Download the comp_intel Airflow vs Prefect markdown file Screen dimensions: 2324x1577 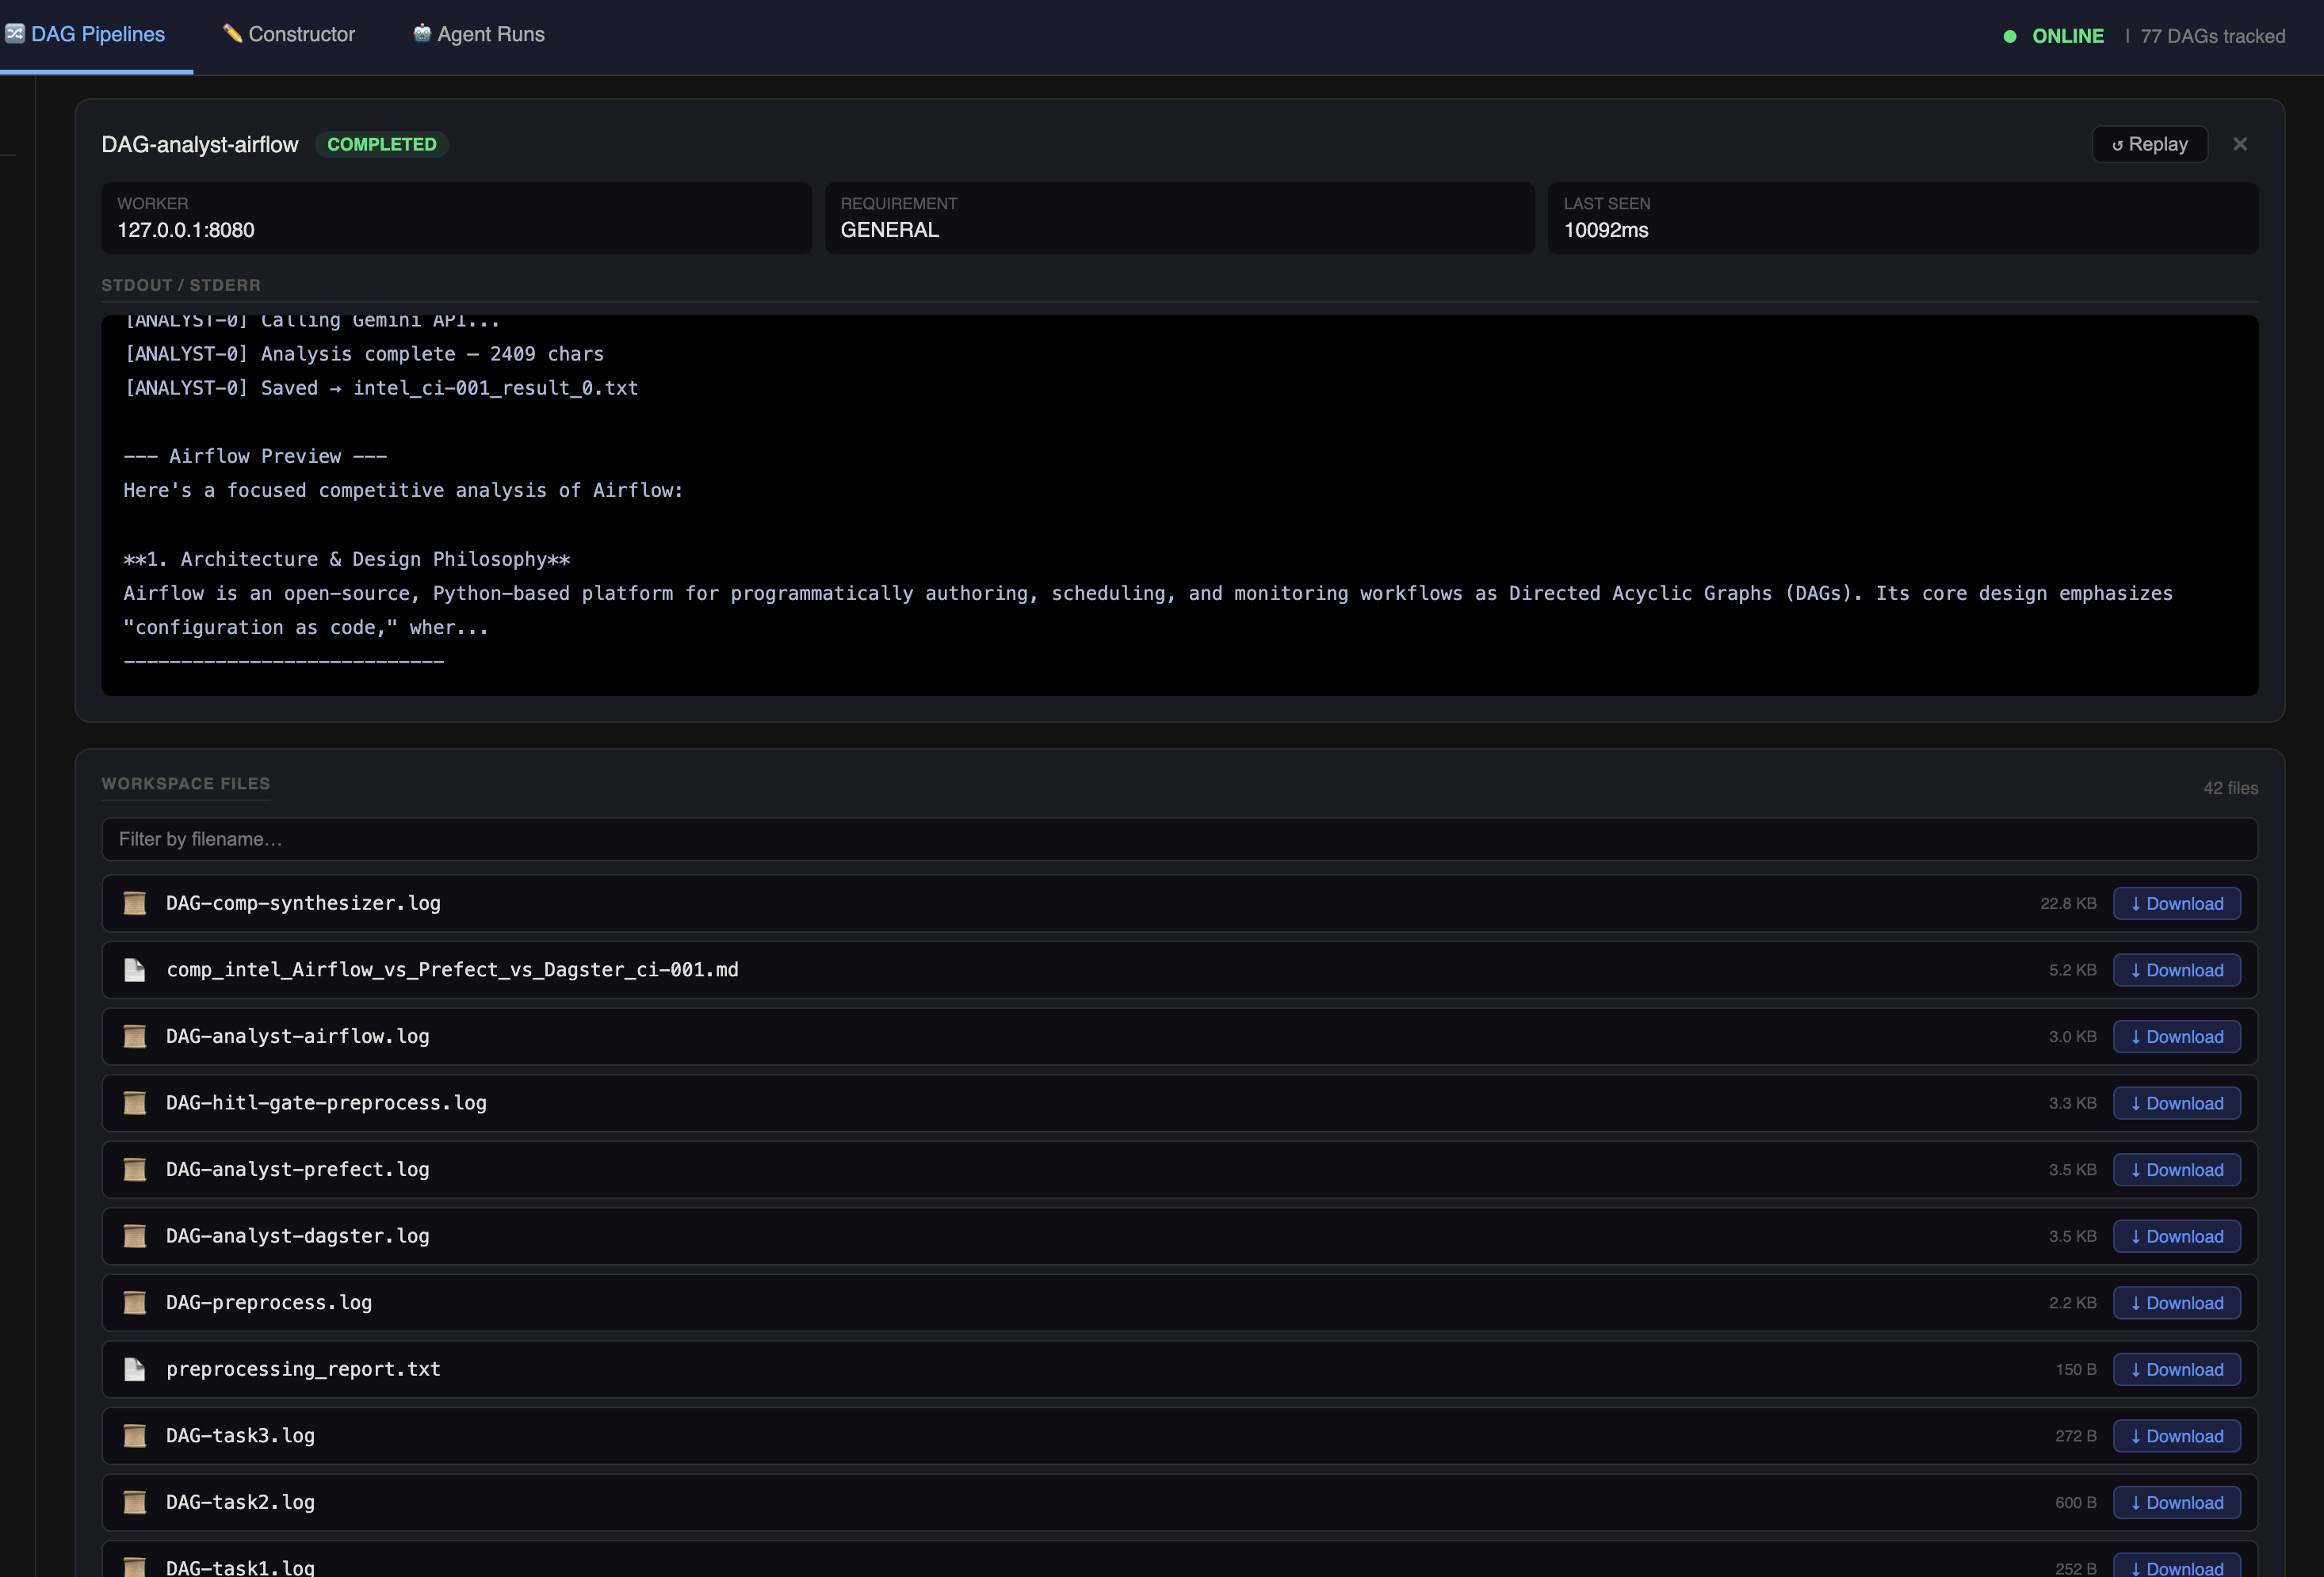2176,970
